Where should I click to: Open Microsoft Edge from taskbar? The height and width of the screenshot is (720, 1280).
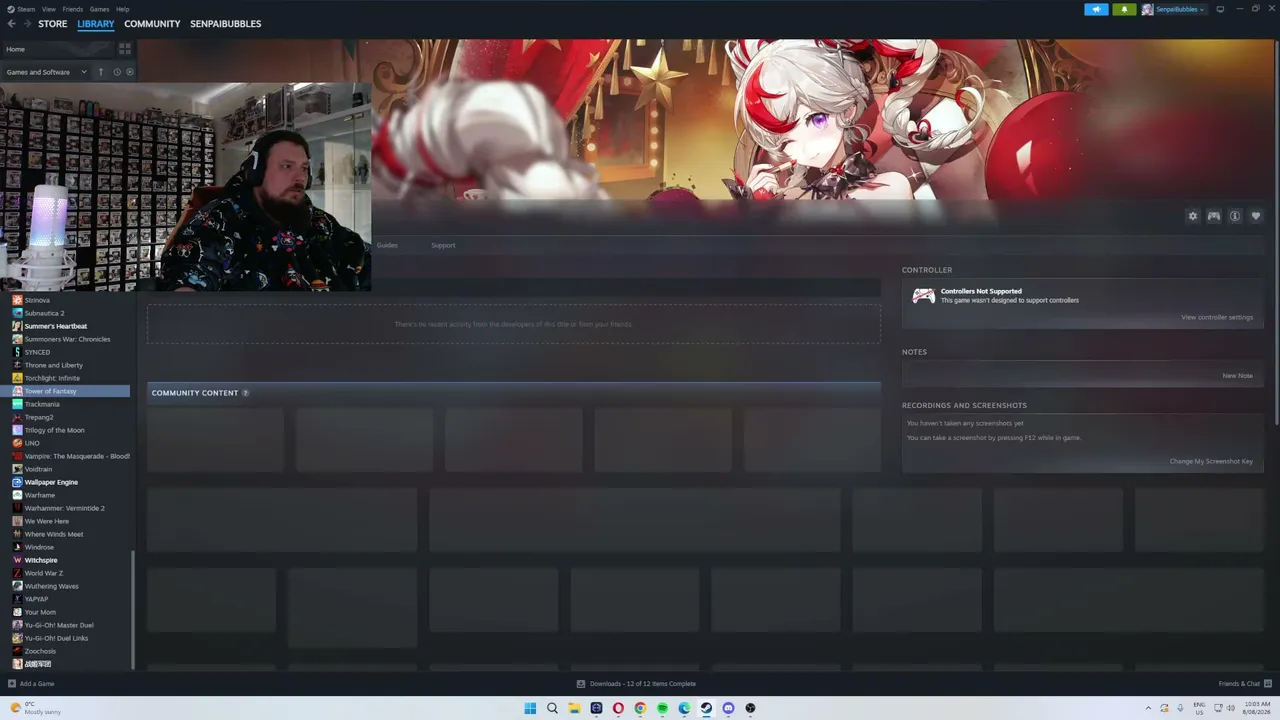pos(684,708)
